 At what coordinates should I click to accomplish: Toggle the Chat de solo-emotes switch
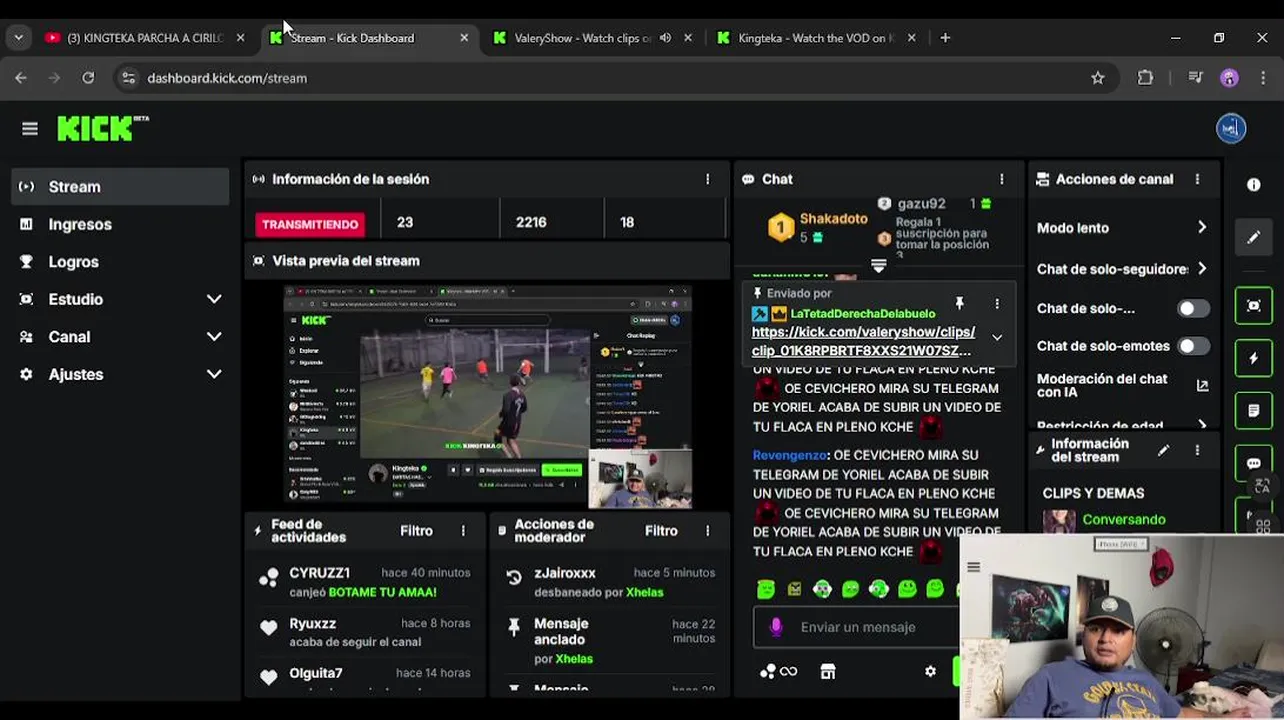[1193, 346]
